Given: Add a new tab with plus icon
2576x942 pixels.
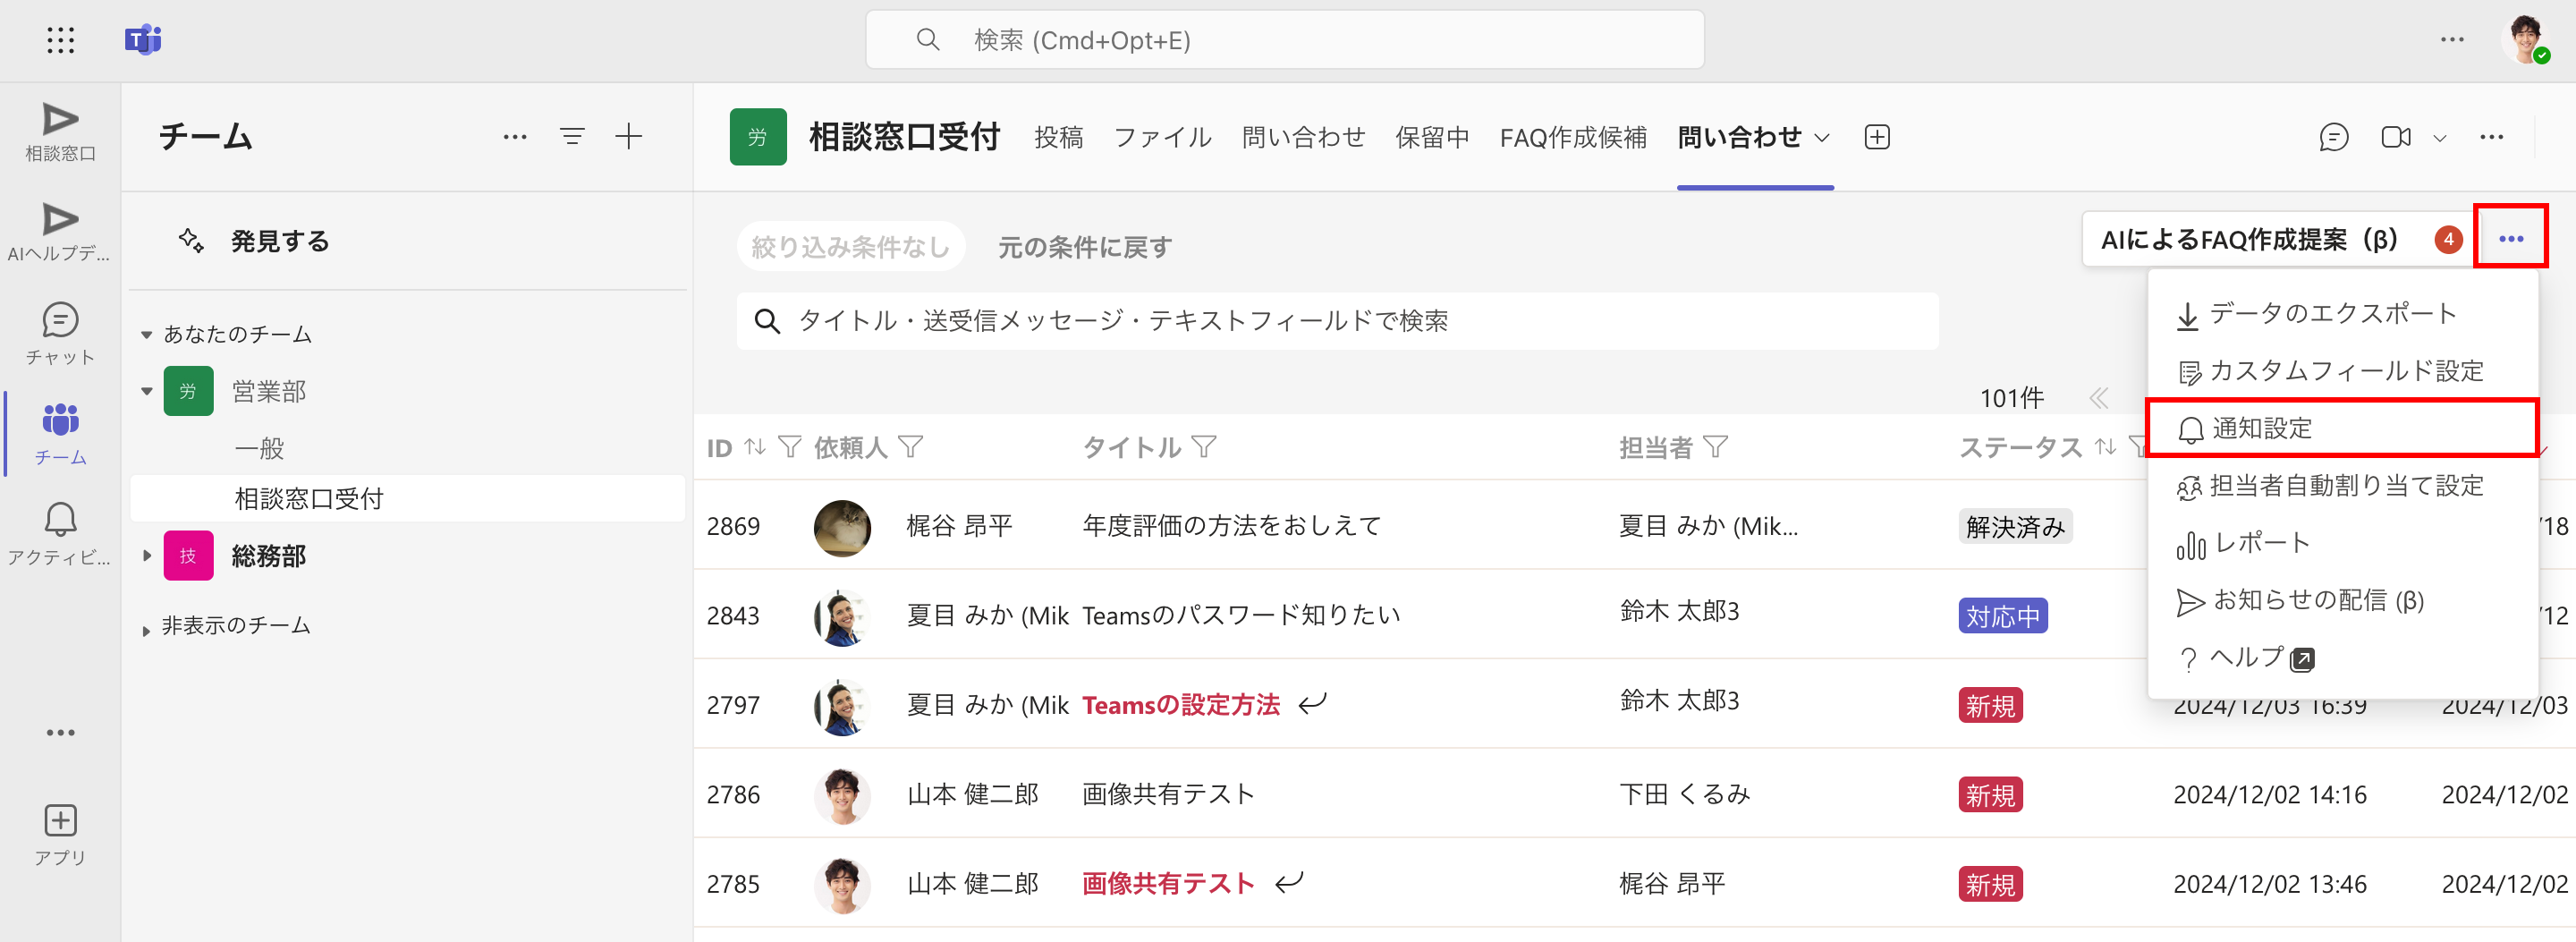Looking at the screenshot, I should tap(1877, 137).
